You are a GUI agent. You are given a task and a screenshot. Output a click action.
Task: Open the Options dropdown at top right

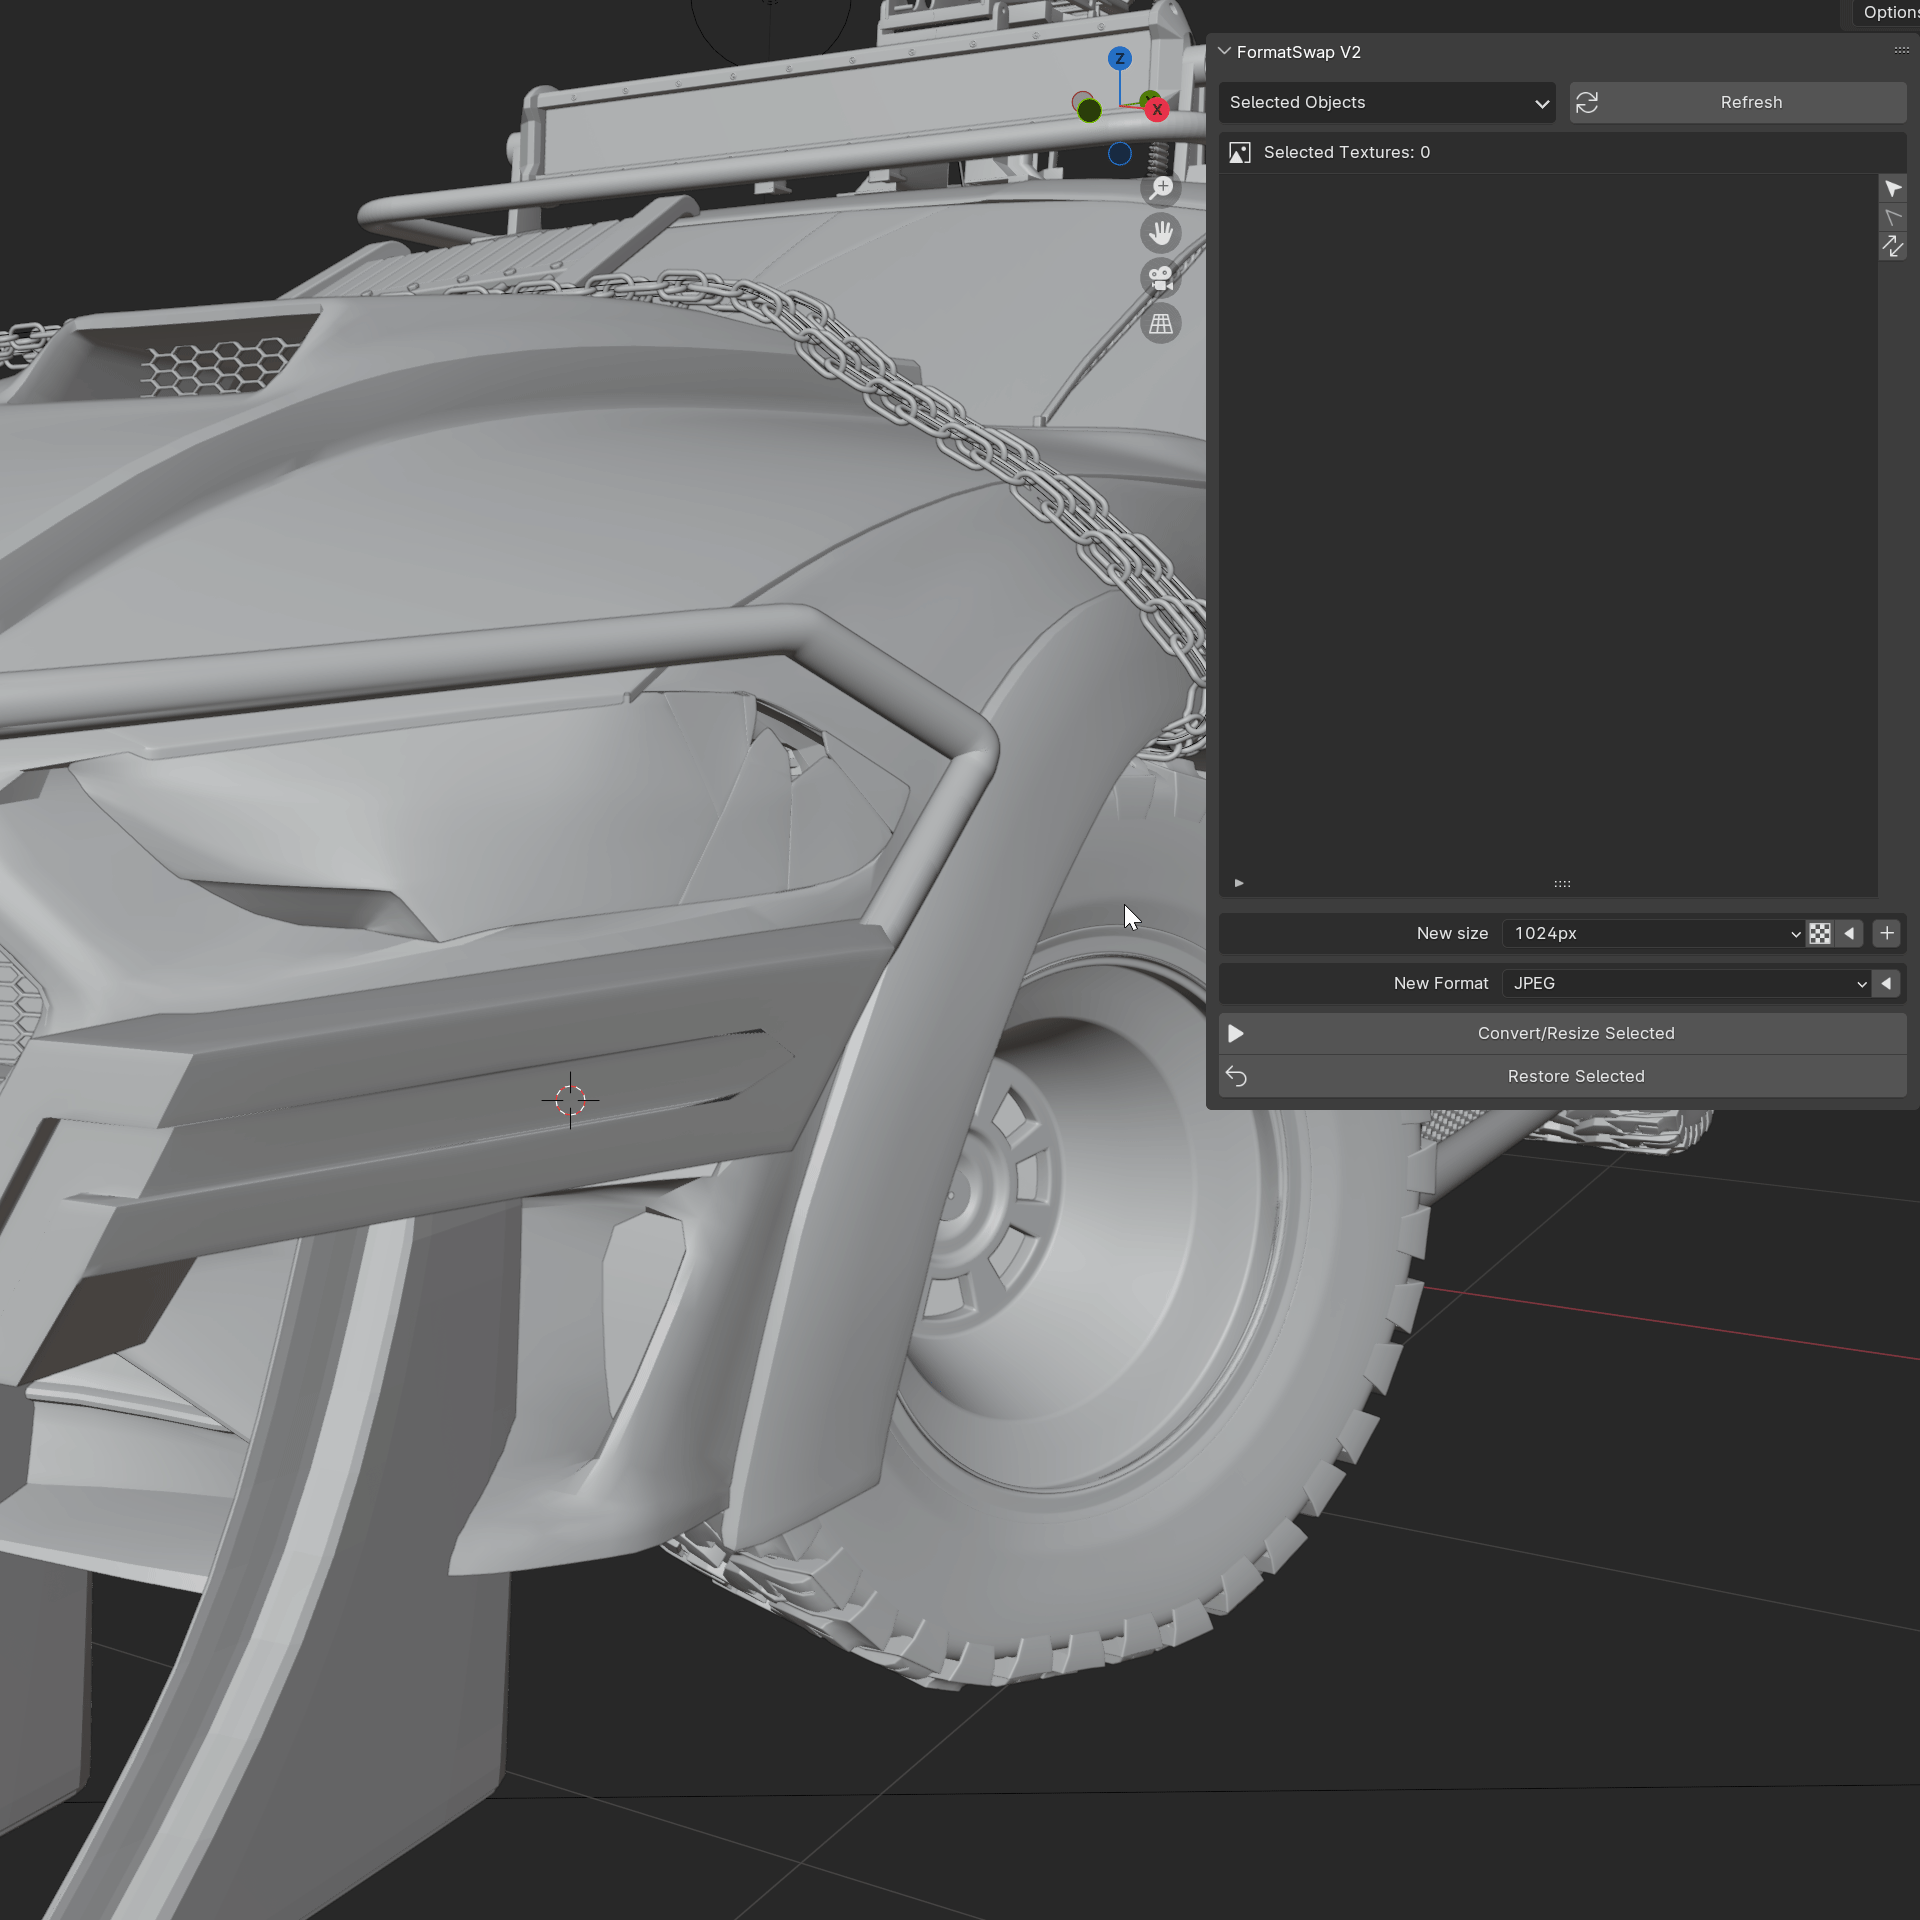[x=1886, y=12]
